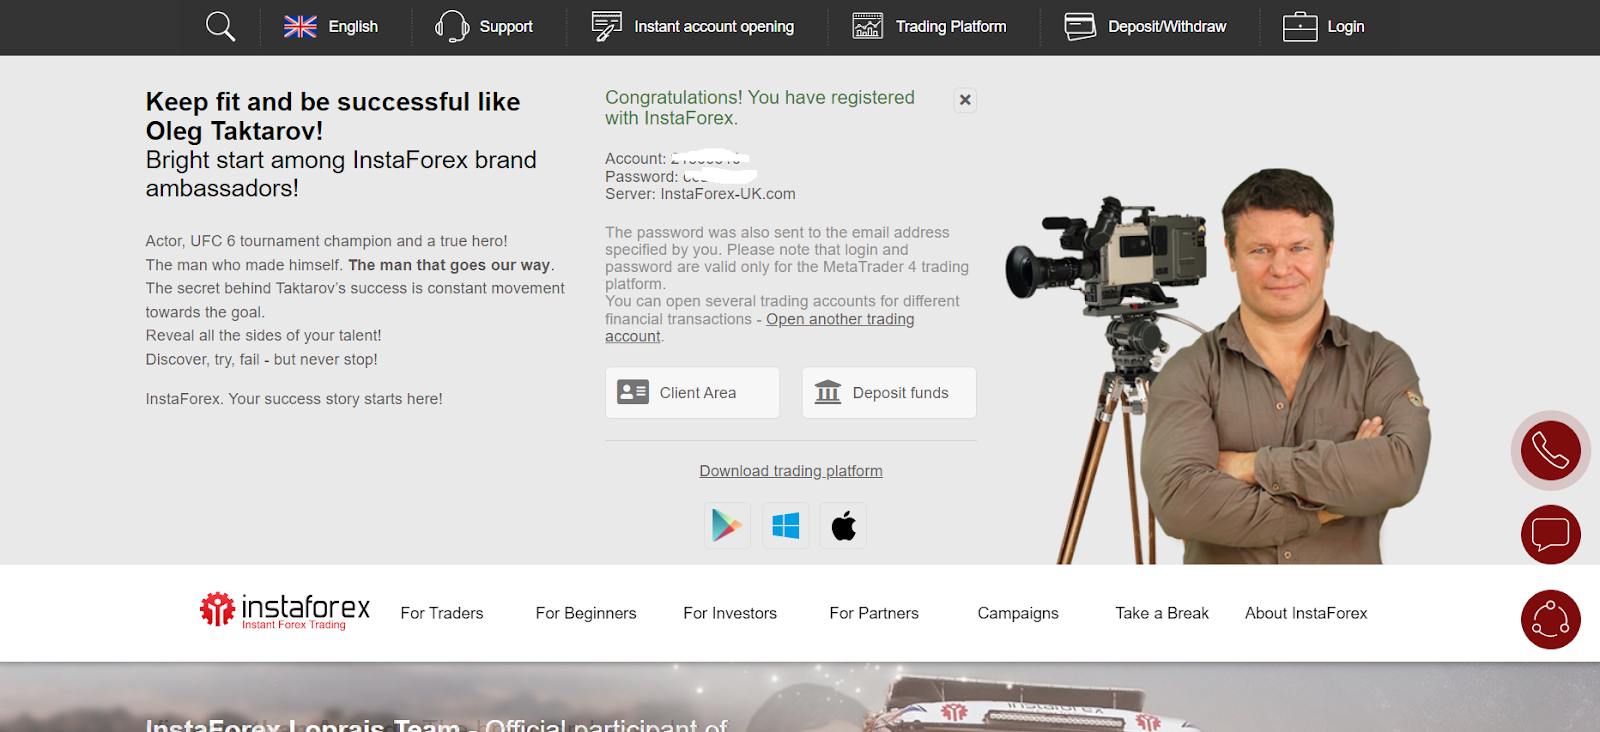The image size is (1600, 732).
Task: Download platform via Apple icon
Action: tap(843, 525)
